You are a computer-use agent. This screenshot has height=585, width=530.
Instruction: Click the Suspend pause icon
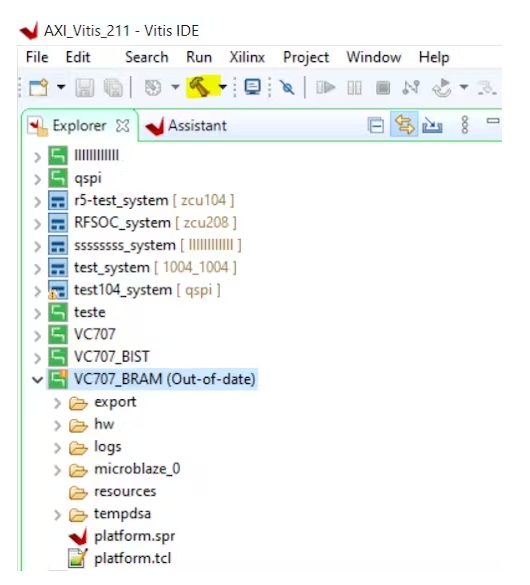coord(354,88)
